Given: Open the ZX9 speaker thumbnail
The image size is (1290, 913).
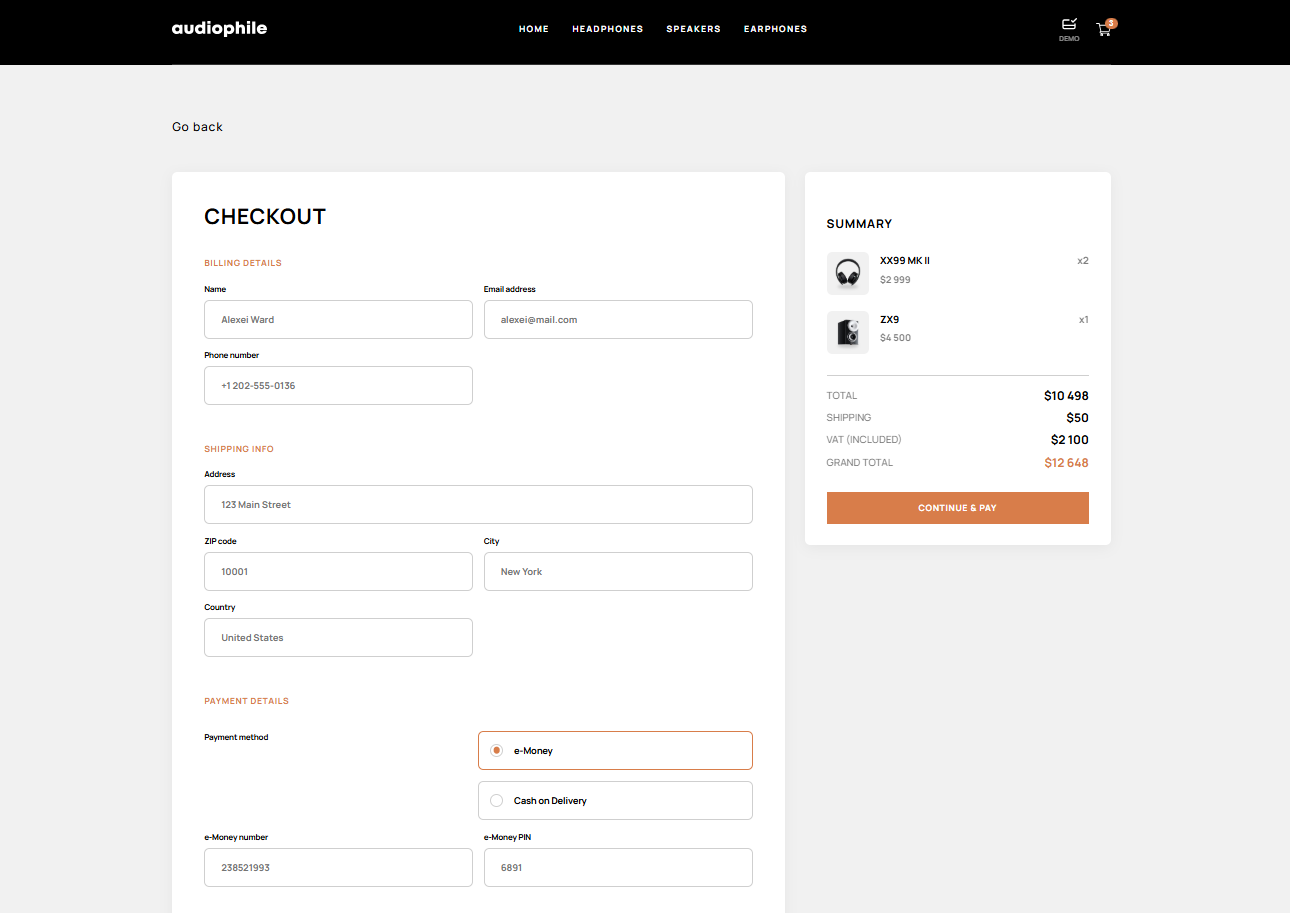Looking at the screenshot, I should (848, 332).
